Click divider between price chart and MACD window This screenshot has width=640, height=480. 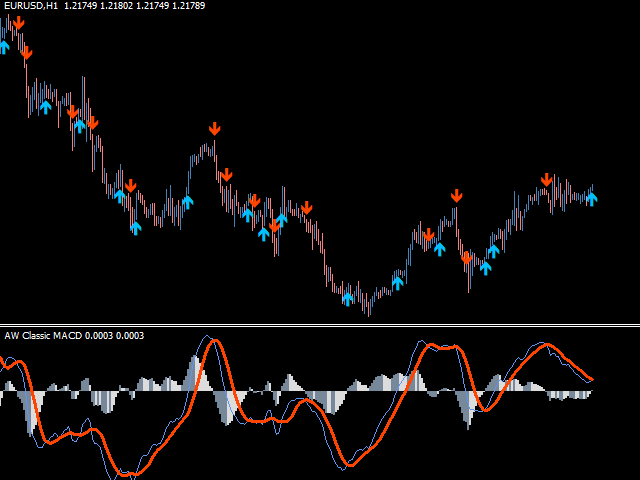pos(320,325)
